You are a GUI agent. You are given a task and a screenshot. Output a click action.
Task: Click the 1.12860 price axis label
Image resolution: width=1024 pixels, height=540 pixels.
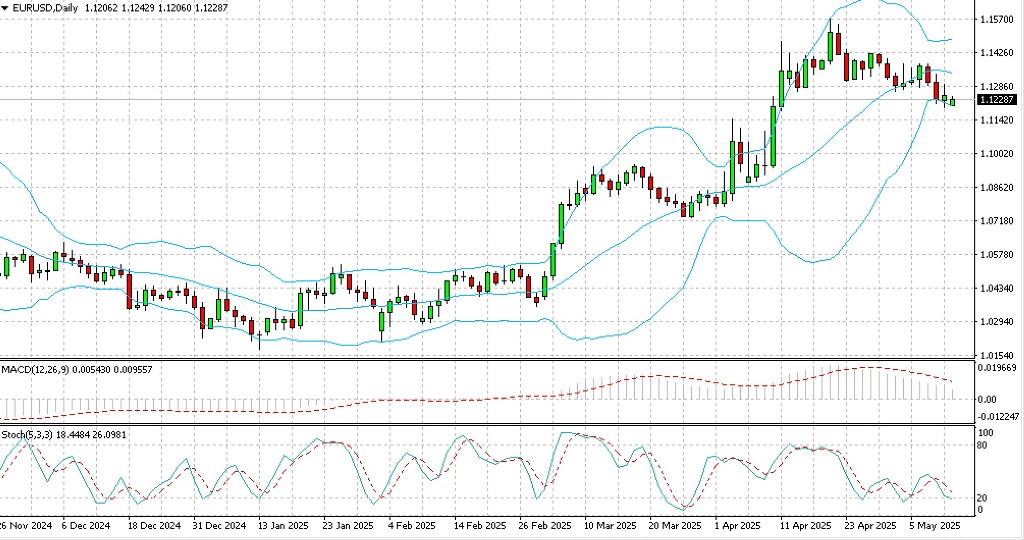tap(997, 86)
